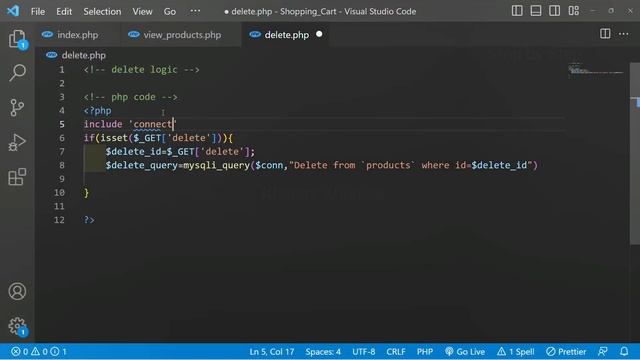Click the isset keyword on line 6
640x360 pixels.
pos(114,138)
